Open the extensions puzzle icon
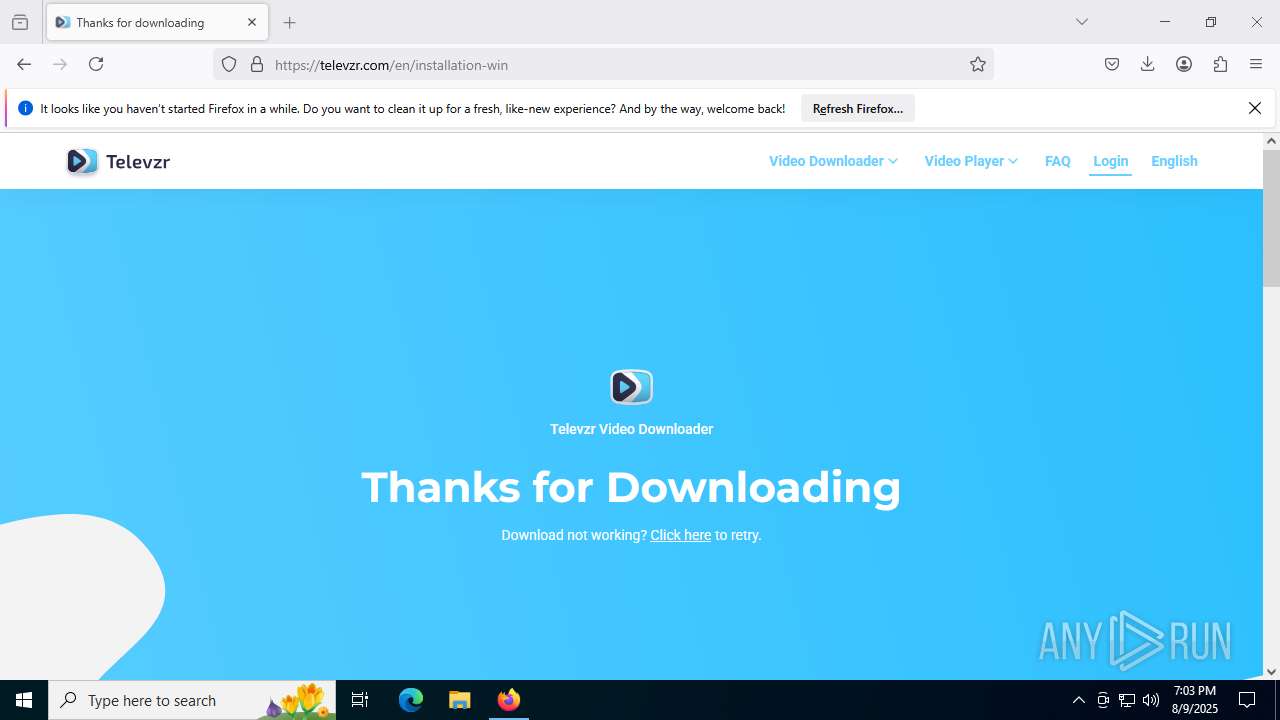The width and height of the screenshot is (1280, 720). tap(1220, 64)
